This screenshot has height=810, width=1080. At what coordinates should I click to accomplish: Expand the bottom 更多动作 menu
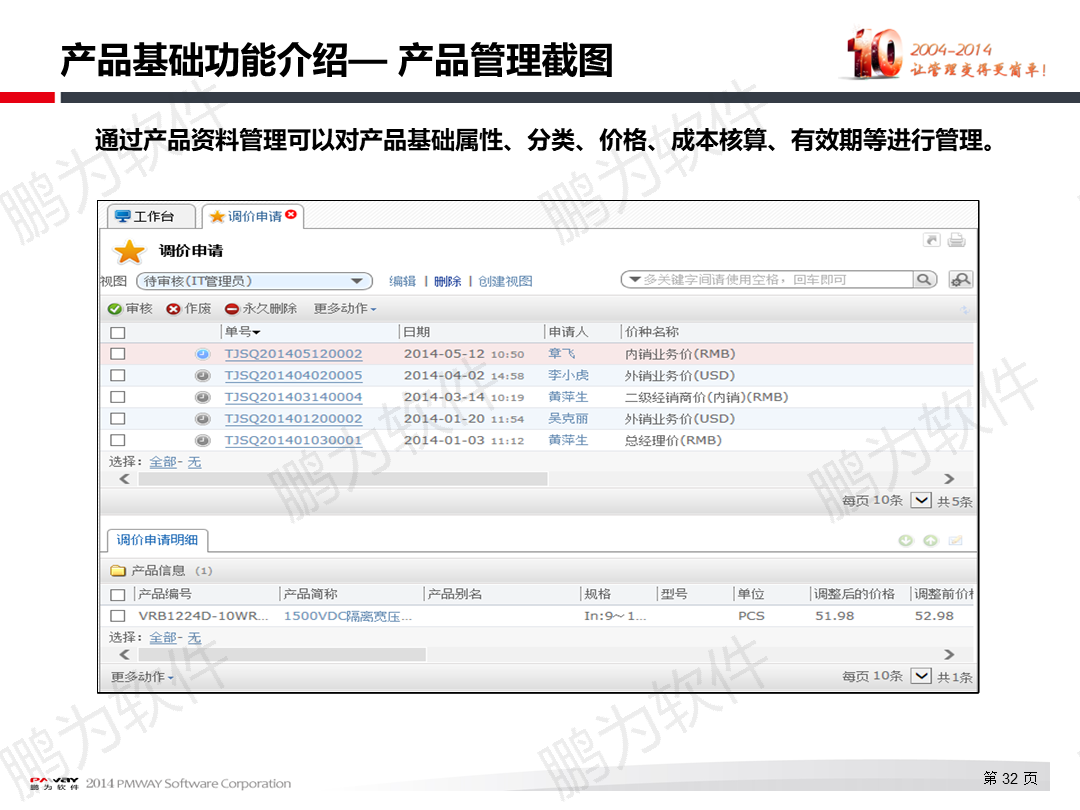coord(142,677)
